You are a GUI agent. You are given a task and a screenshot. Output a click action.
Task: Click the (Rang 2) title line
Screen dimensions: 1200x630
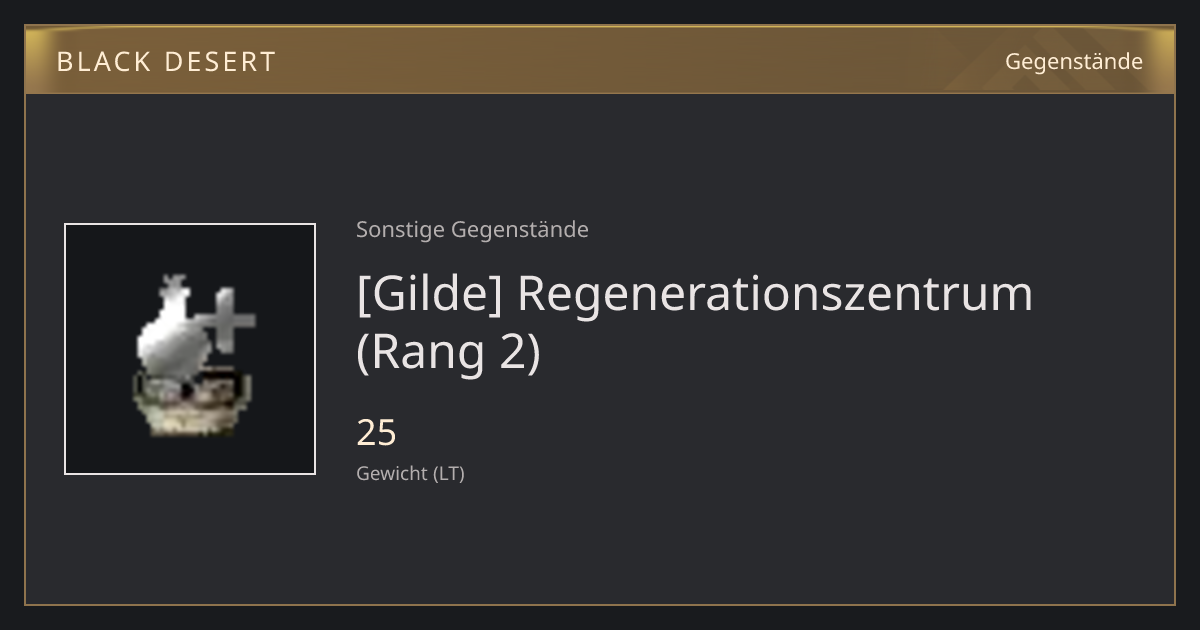448,354
